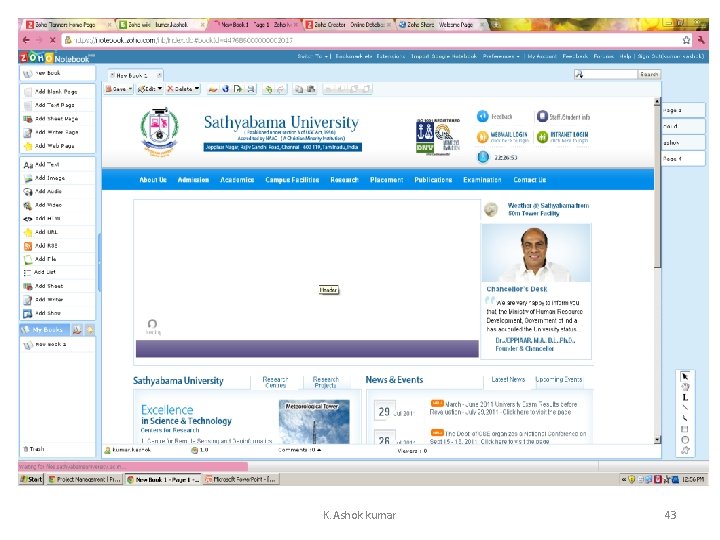Click the browser back arrow

[26, 40]
